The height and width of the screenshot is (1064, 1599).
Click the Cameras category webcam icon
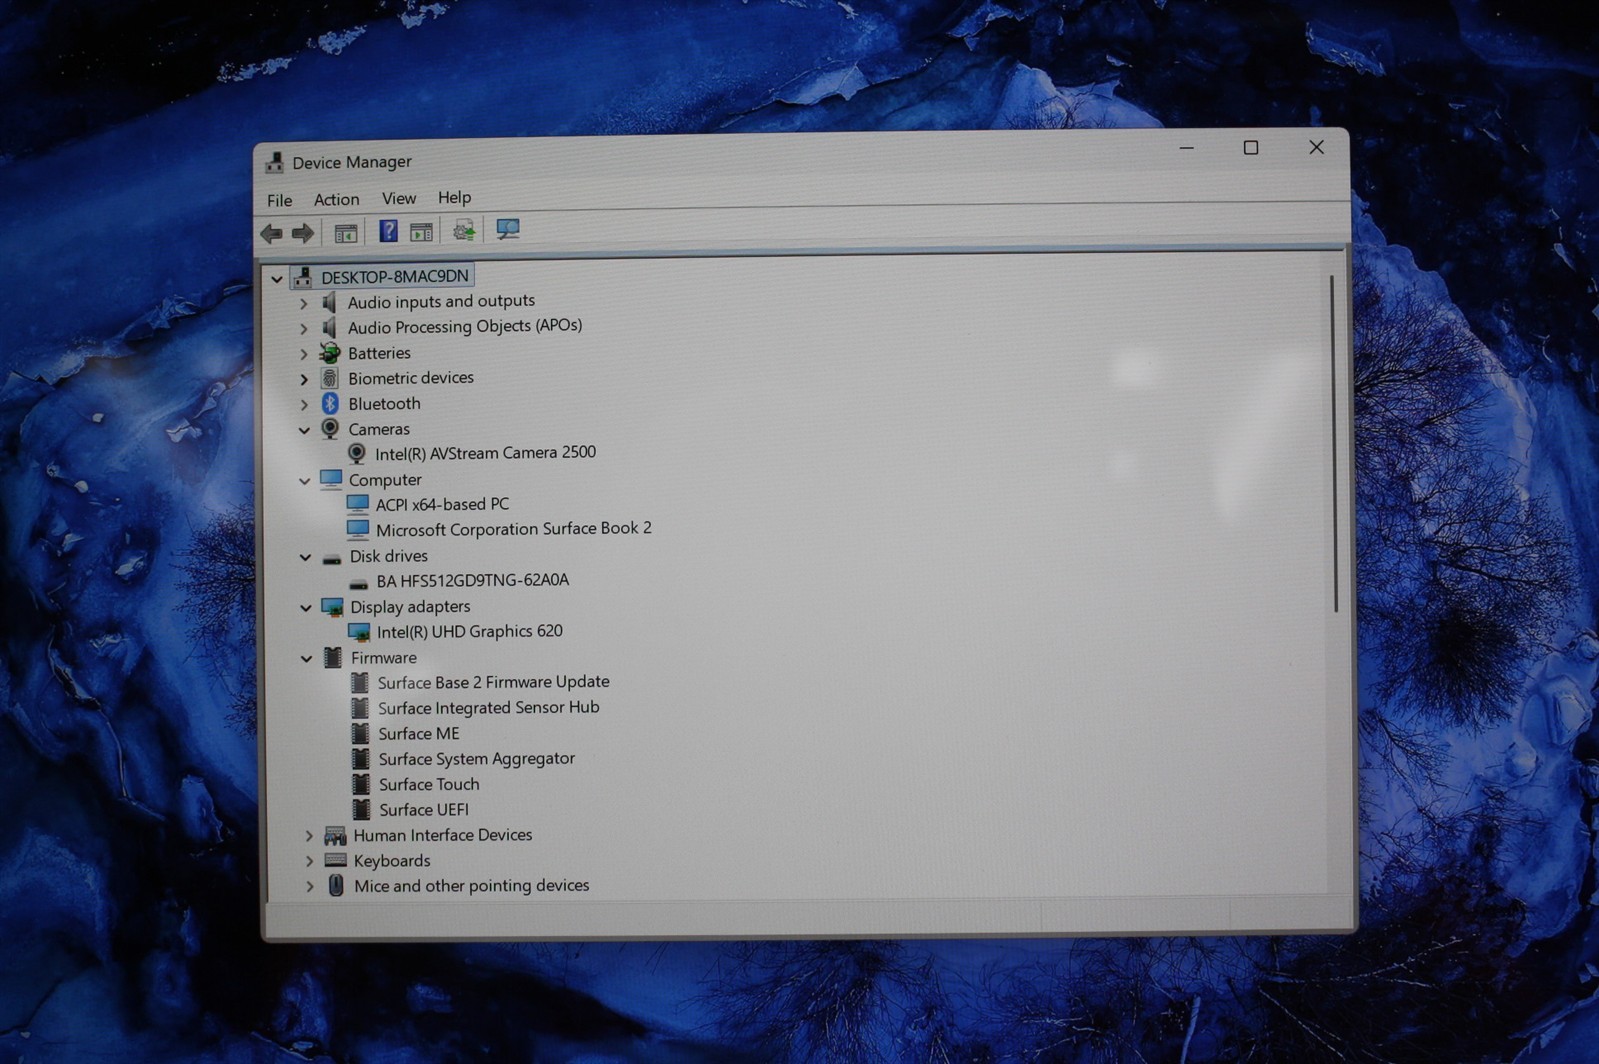(330, 429)
